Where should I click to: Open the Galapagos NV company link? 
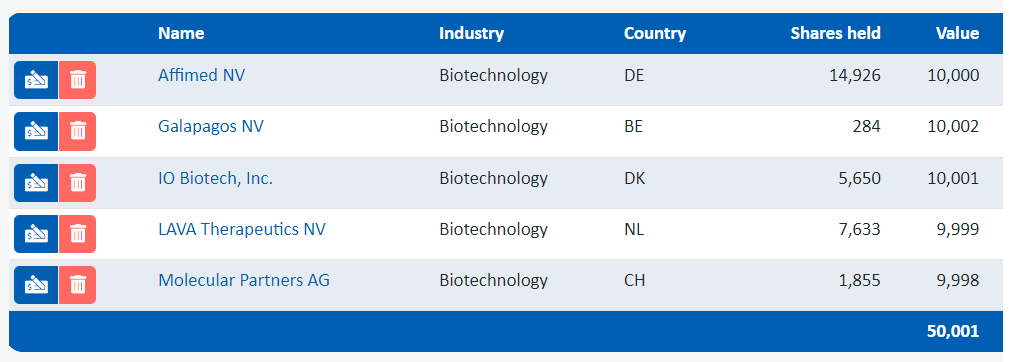click(211, 126)
